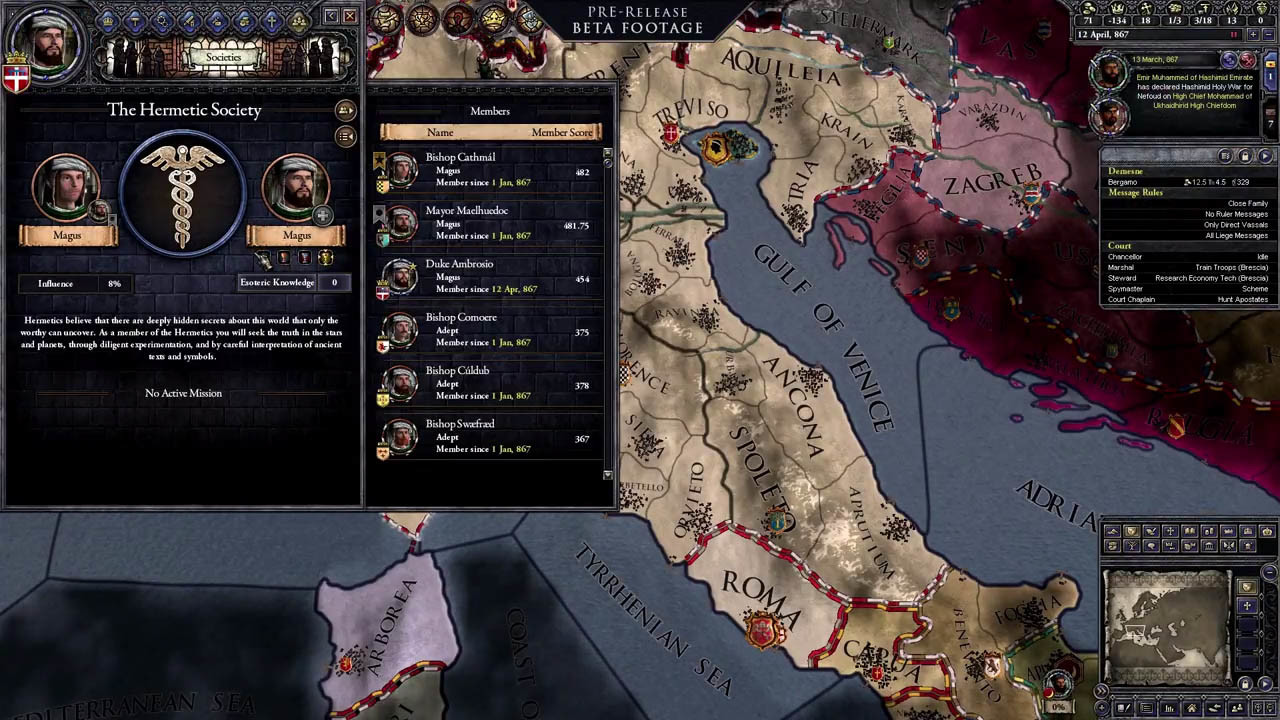Click the Societies banner button

tap(223, 57)
